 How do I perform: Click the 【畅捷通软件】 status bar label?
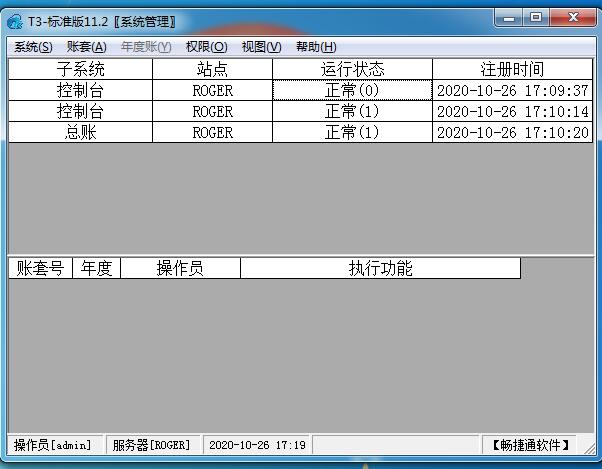(x=530, y=445)
